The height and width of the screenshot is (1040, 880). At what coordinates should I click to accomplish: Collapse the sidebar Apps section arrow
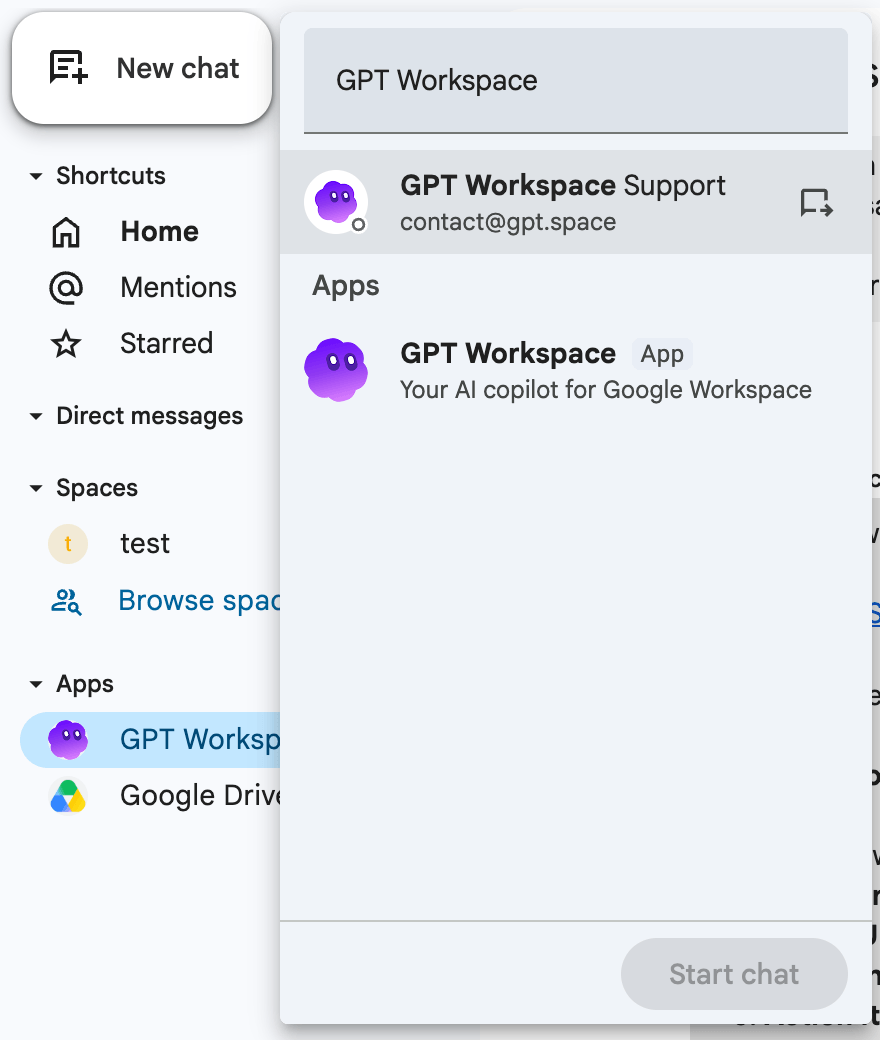[36, 684]
